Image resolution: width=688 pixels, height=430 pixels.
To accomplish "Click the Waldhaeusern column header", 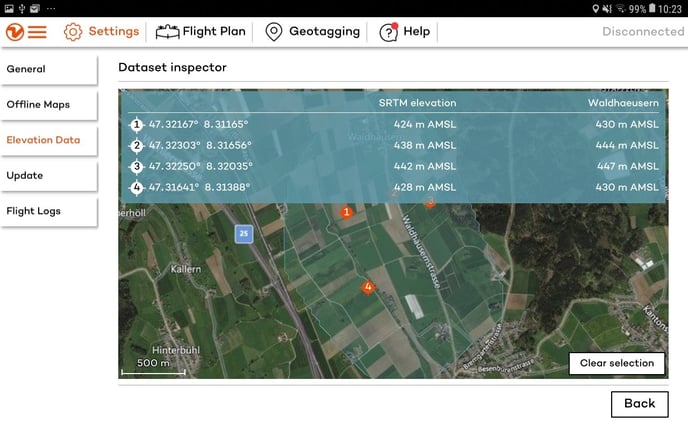I will [622, 102].
